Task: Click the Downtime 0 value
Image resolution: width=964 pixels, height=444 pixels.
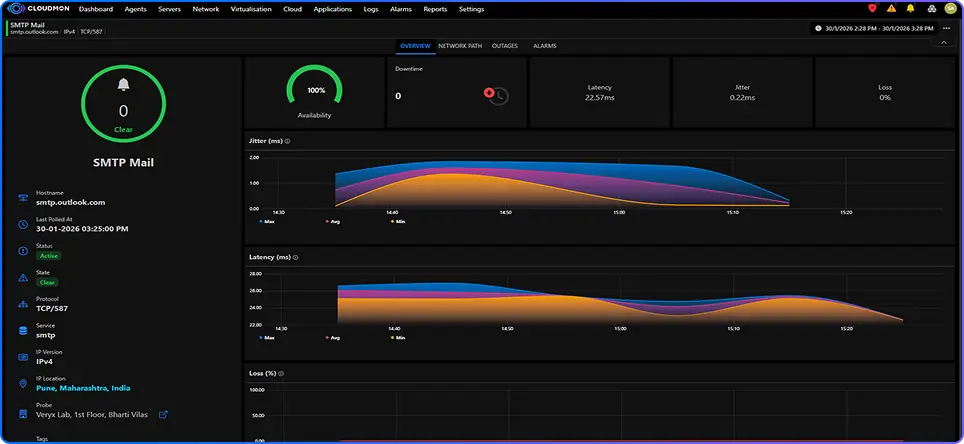Action: click(x=398, y=96)
